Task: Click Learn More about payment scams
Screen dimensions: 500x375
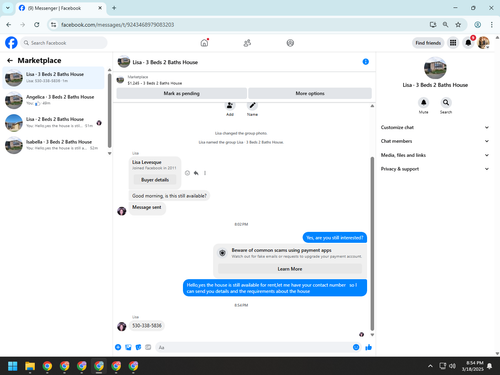Action: (x=290, y=269)
